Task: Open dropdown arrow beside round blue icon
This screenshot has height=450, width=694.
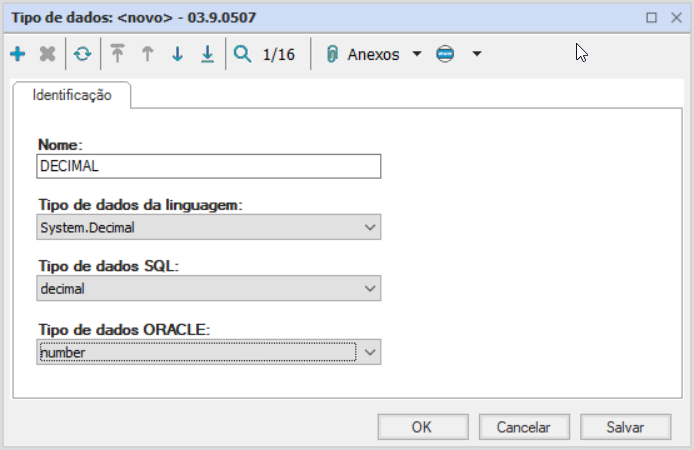Action: (x=477, y=54)
